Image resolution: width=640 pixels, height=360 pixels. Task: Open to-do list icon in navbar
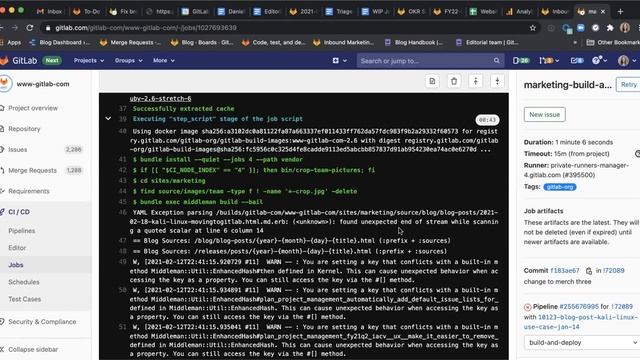click(577, 60)
